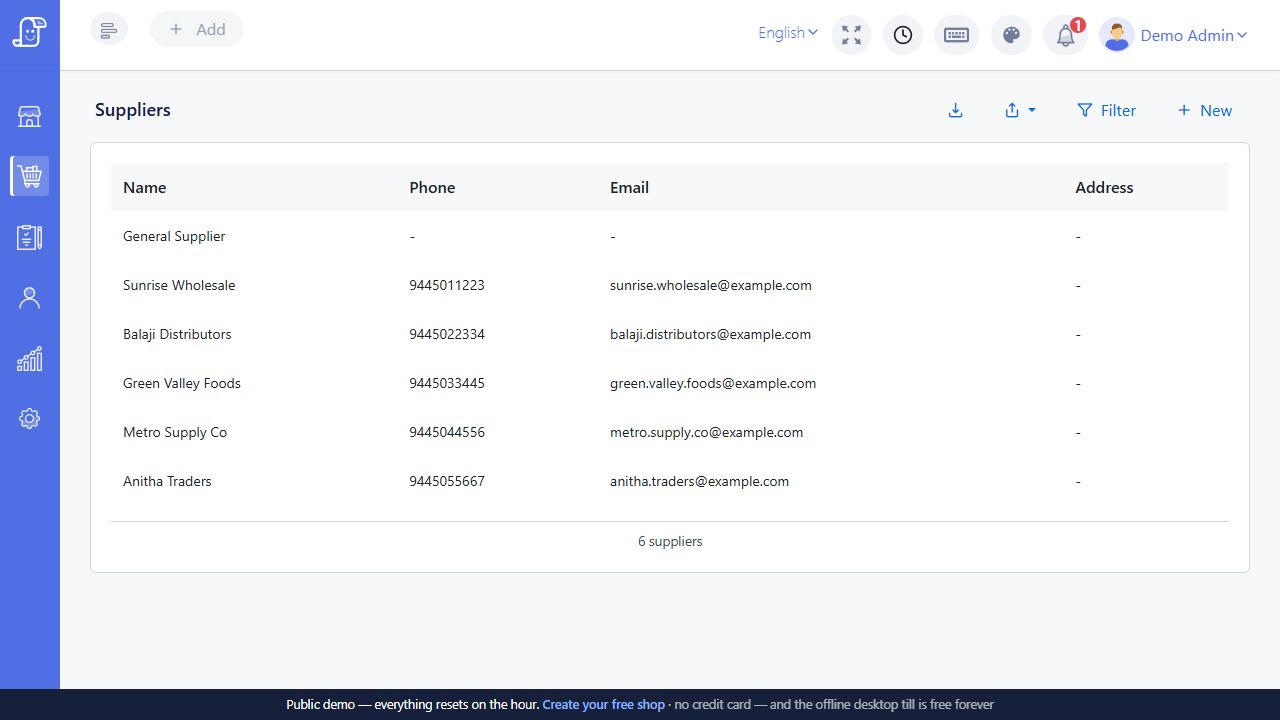1280x720 pixels.
Task: Expand the Demo Admin user menu
Action: 1194,35
